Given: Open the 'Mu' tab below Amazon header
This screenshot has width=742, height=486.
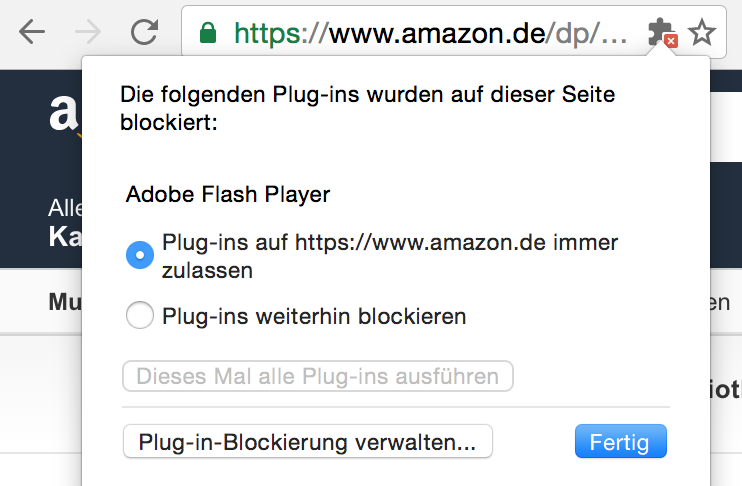Looking at the screenshot, I should 64,301.
